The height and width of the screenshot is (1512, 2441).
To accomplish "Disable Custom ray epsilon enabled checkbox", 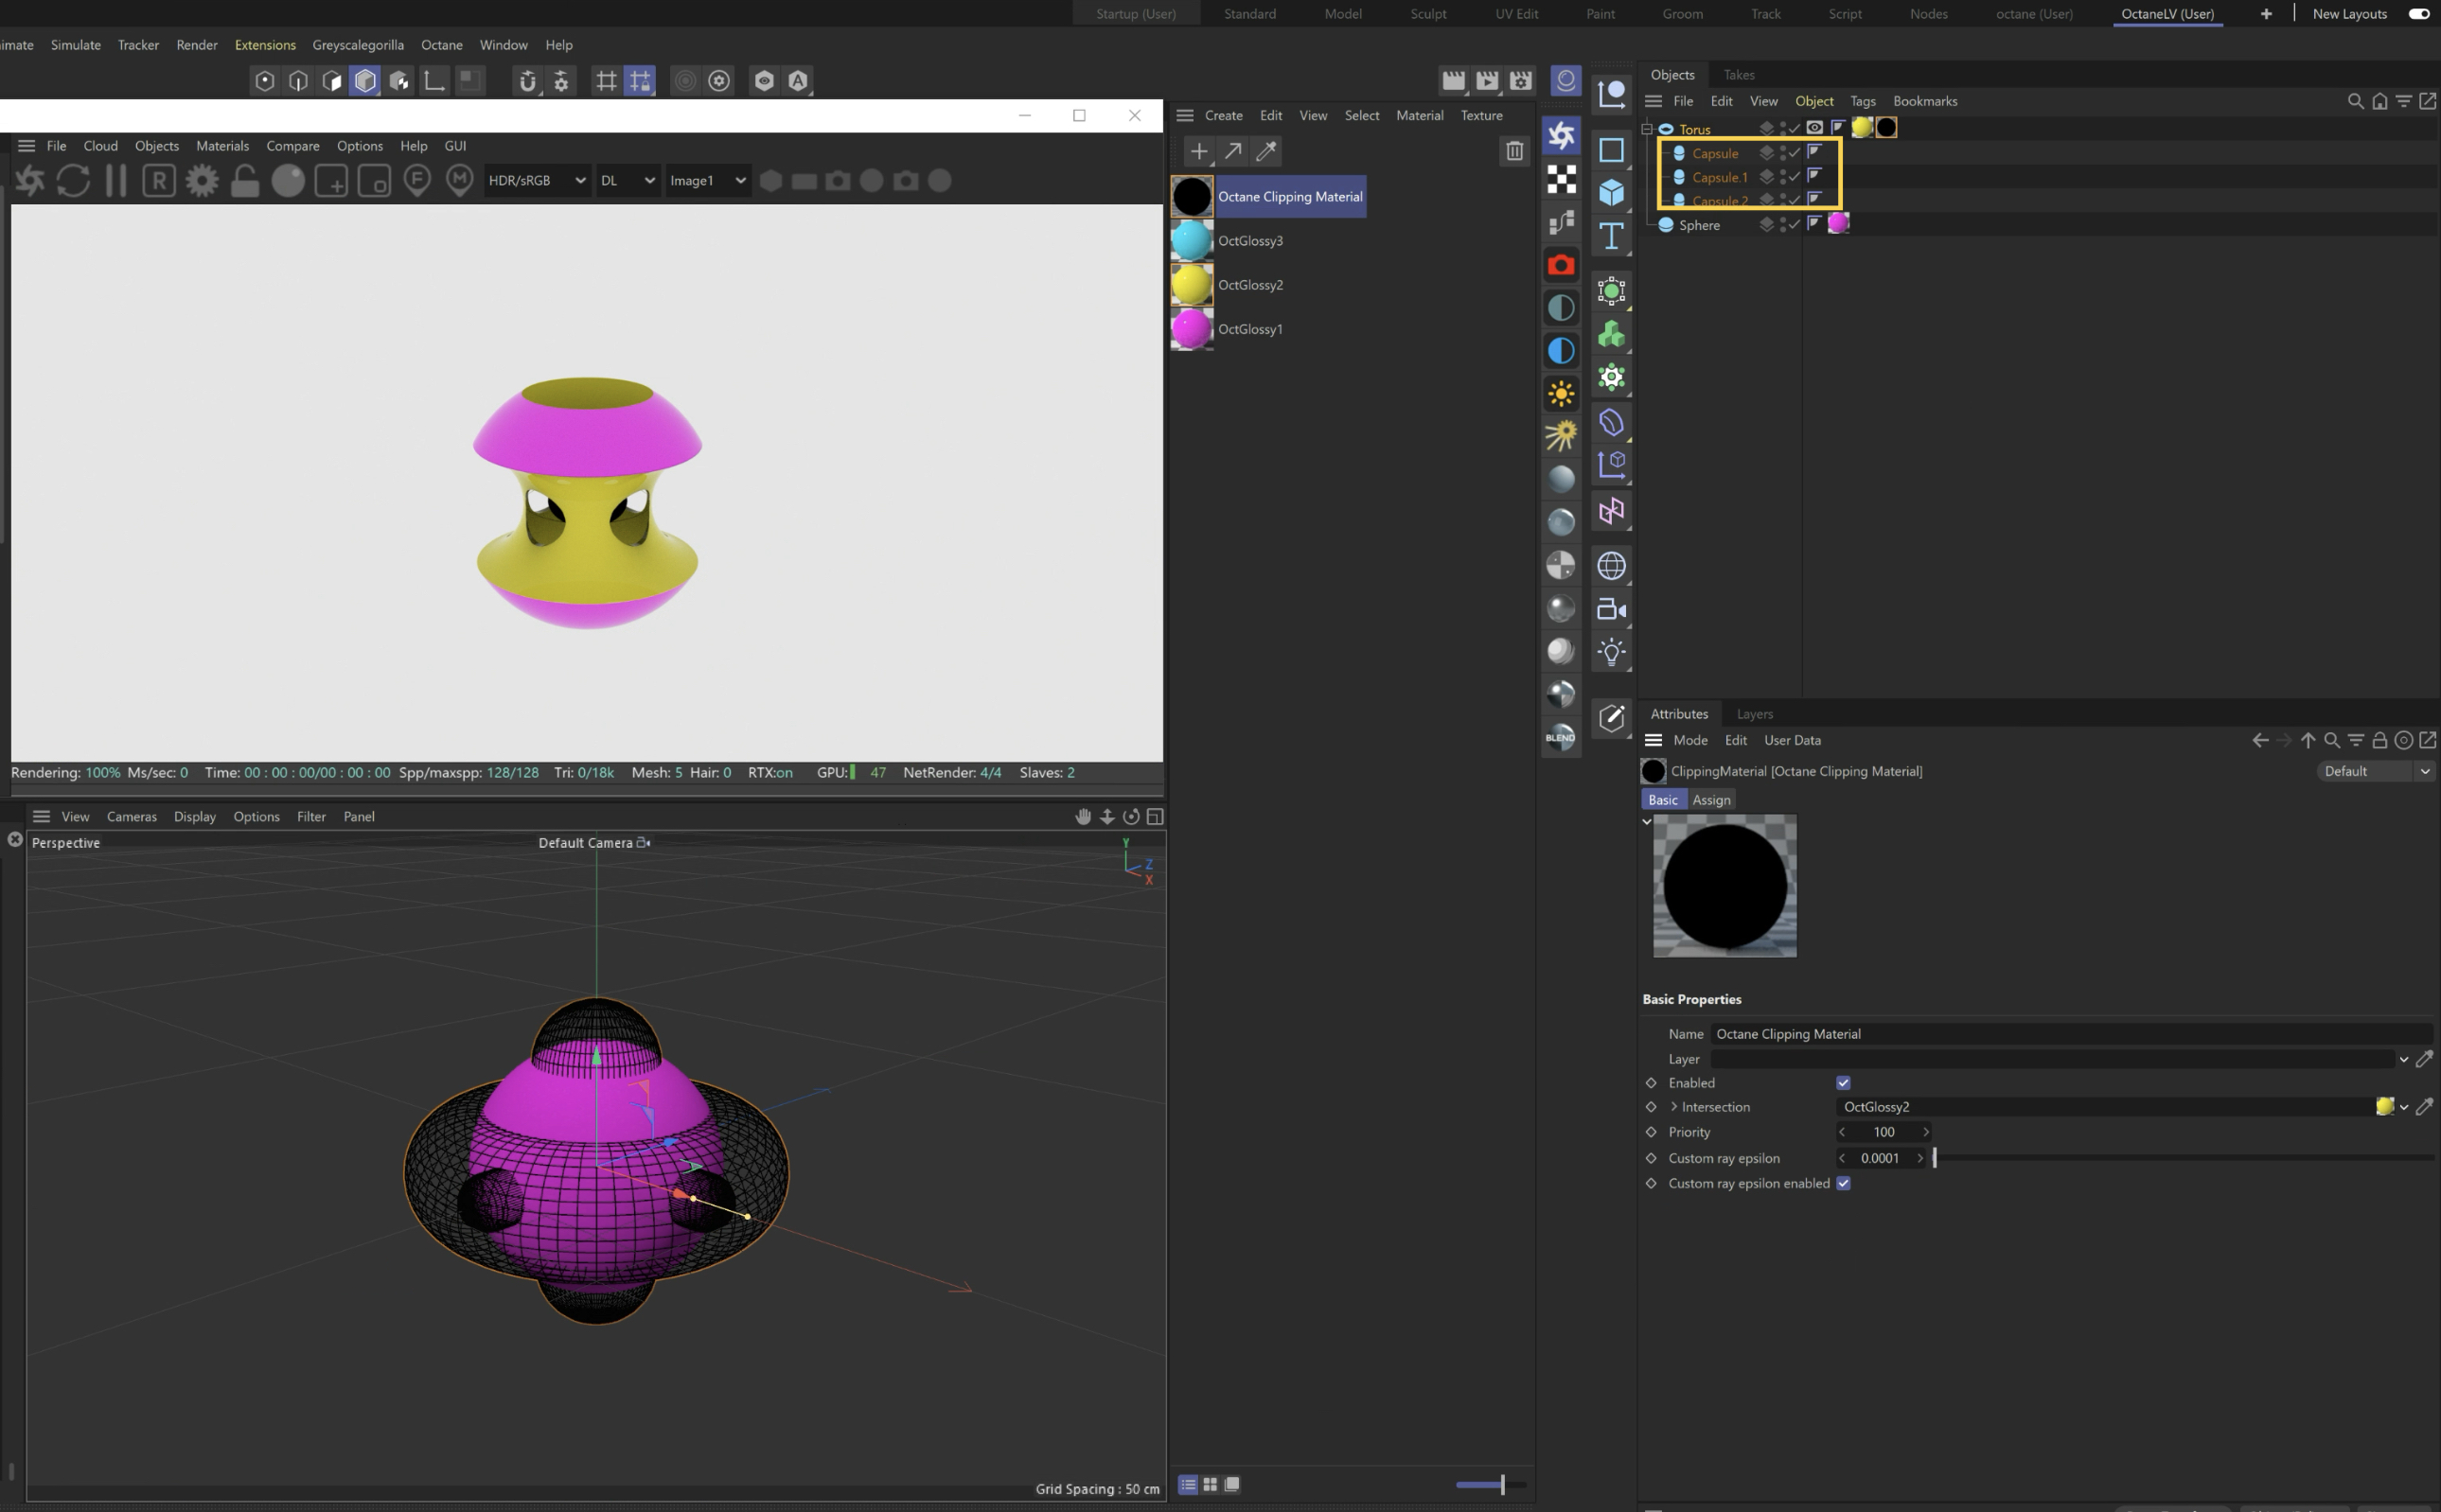I will coord(1843,1184).
